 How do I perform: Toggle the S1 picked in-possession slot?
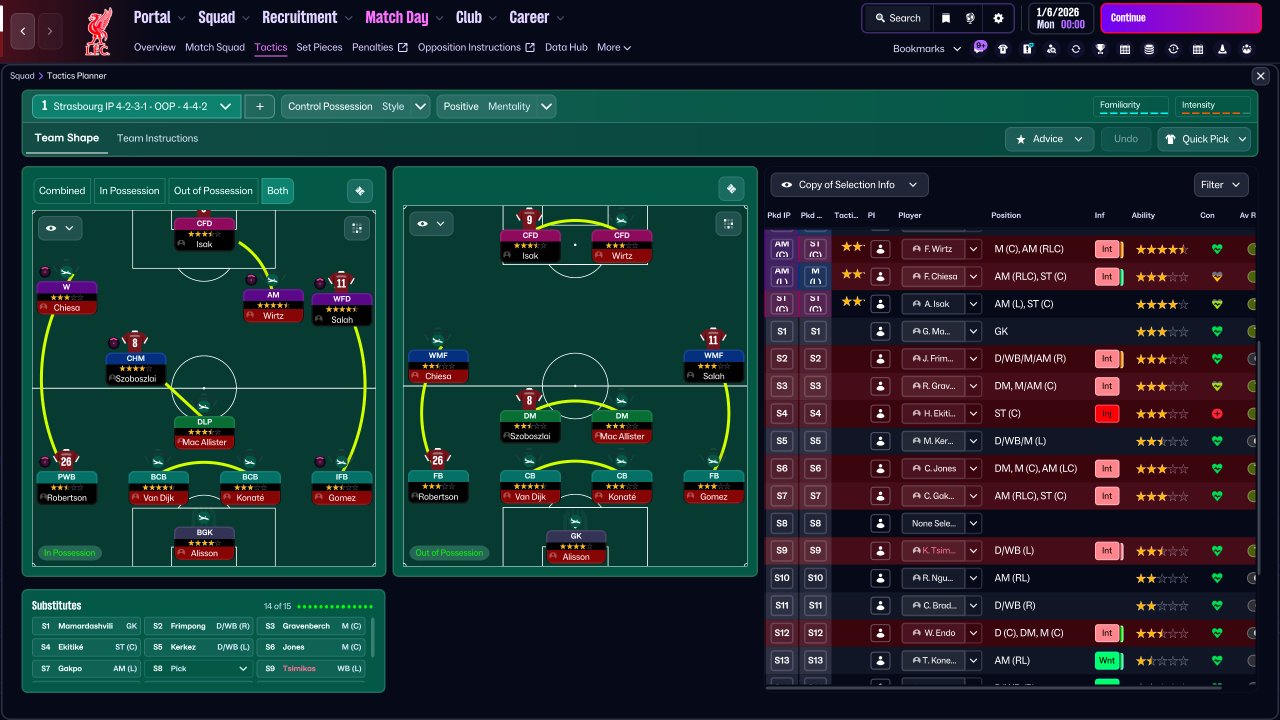point(782,331)
